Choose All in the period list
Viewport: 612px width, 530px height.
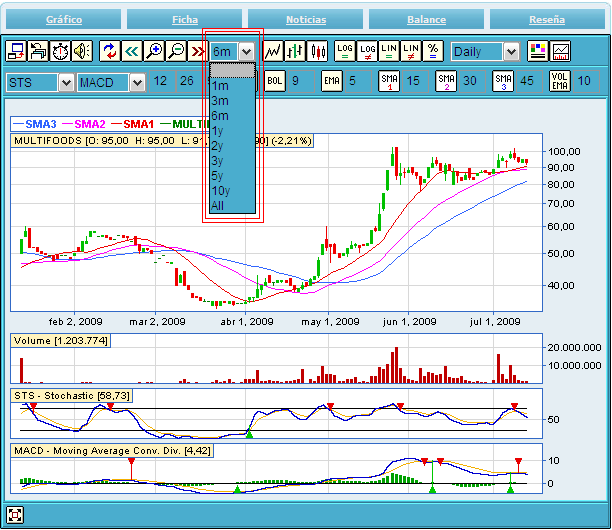point(218,206)
